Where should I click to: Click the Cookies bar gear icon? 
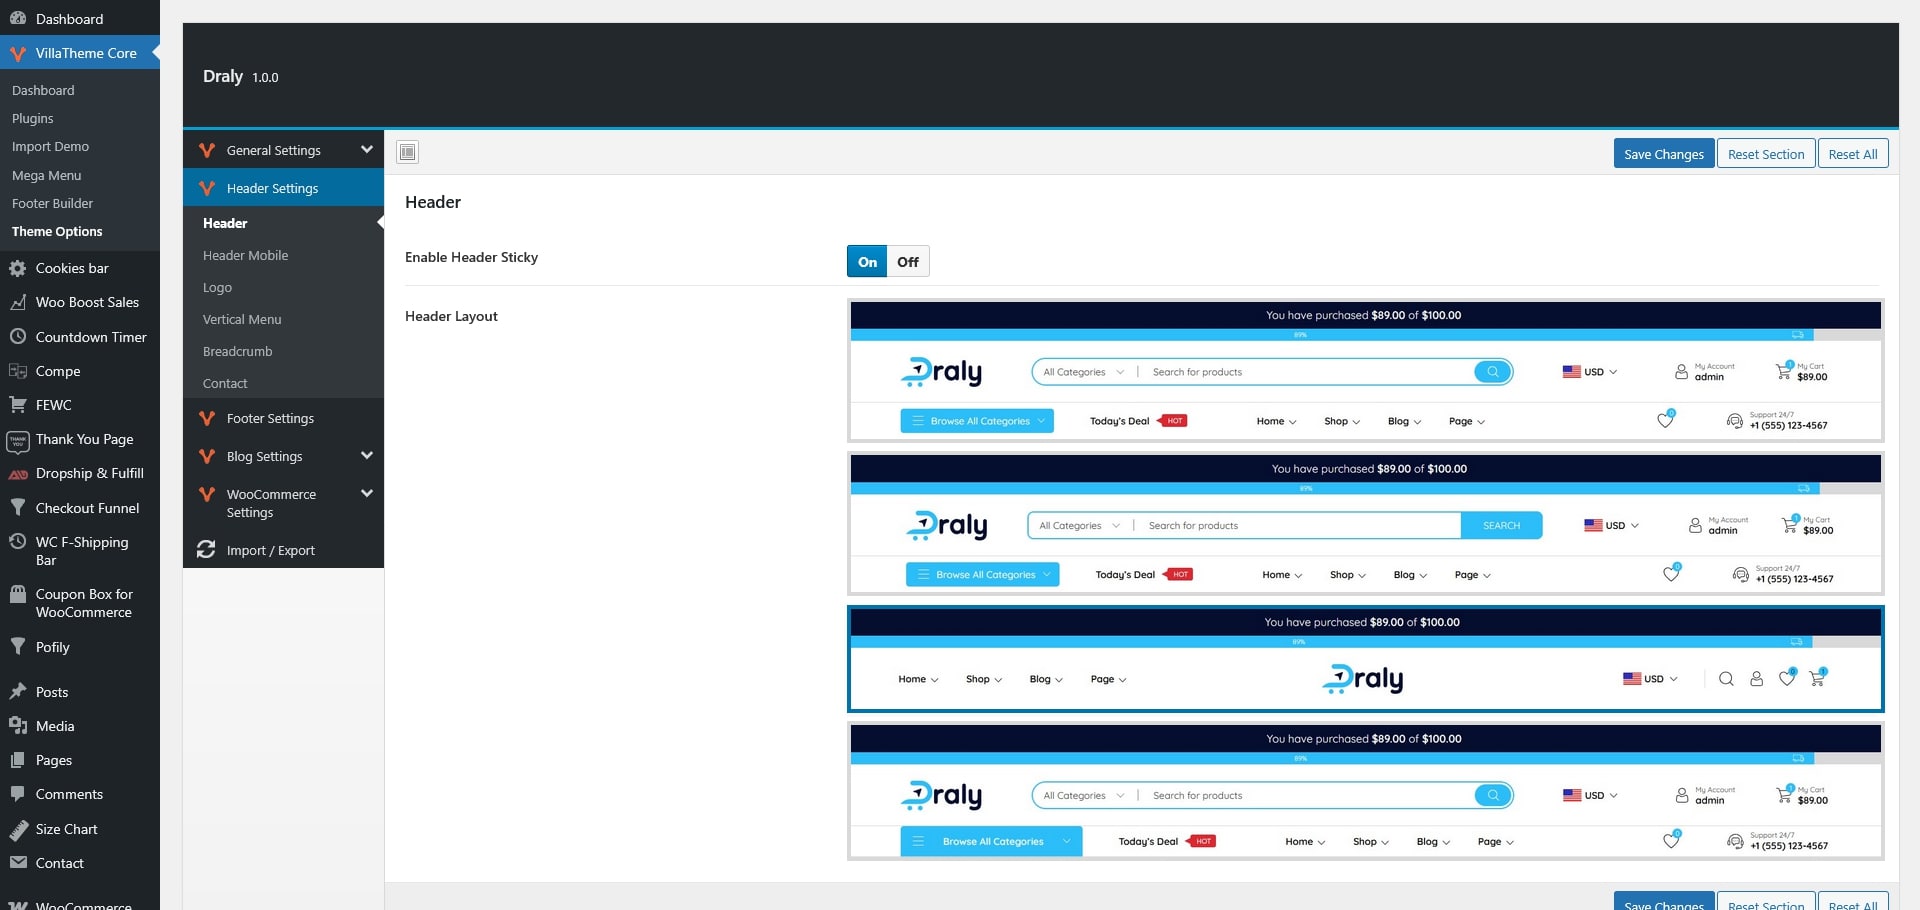18,268
